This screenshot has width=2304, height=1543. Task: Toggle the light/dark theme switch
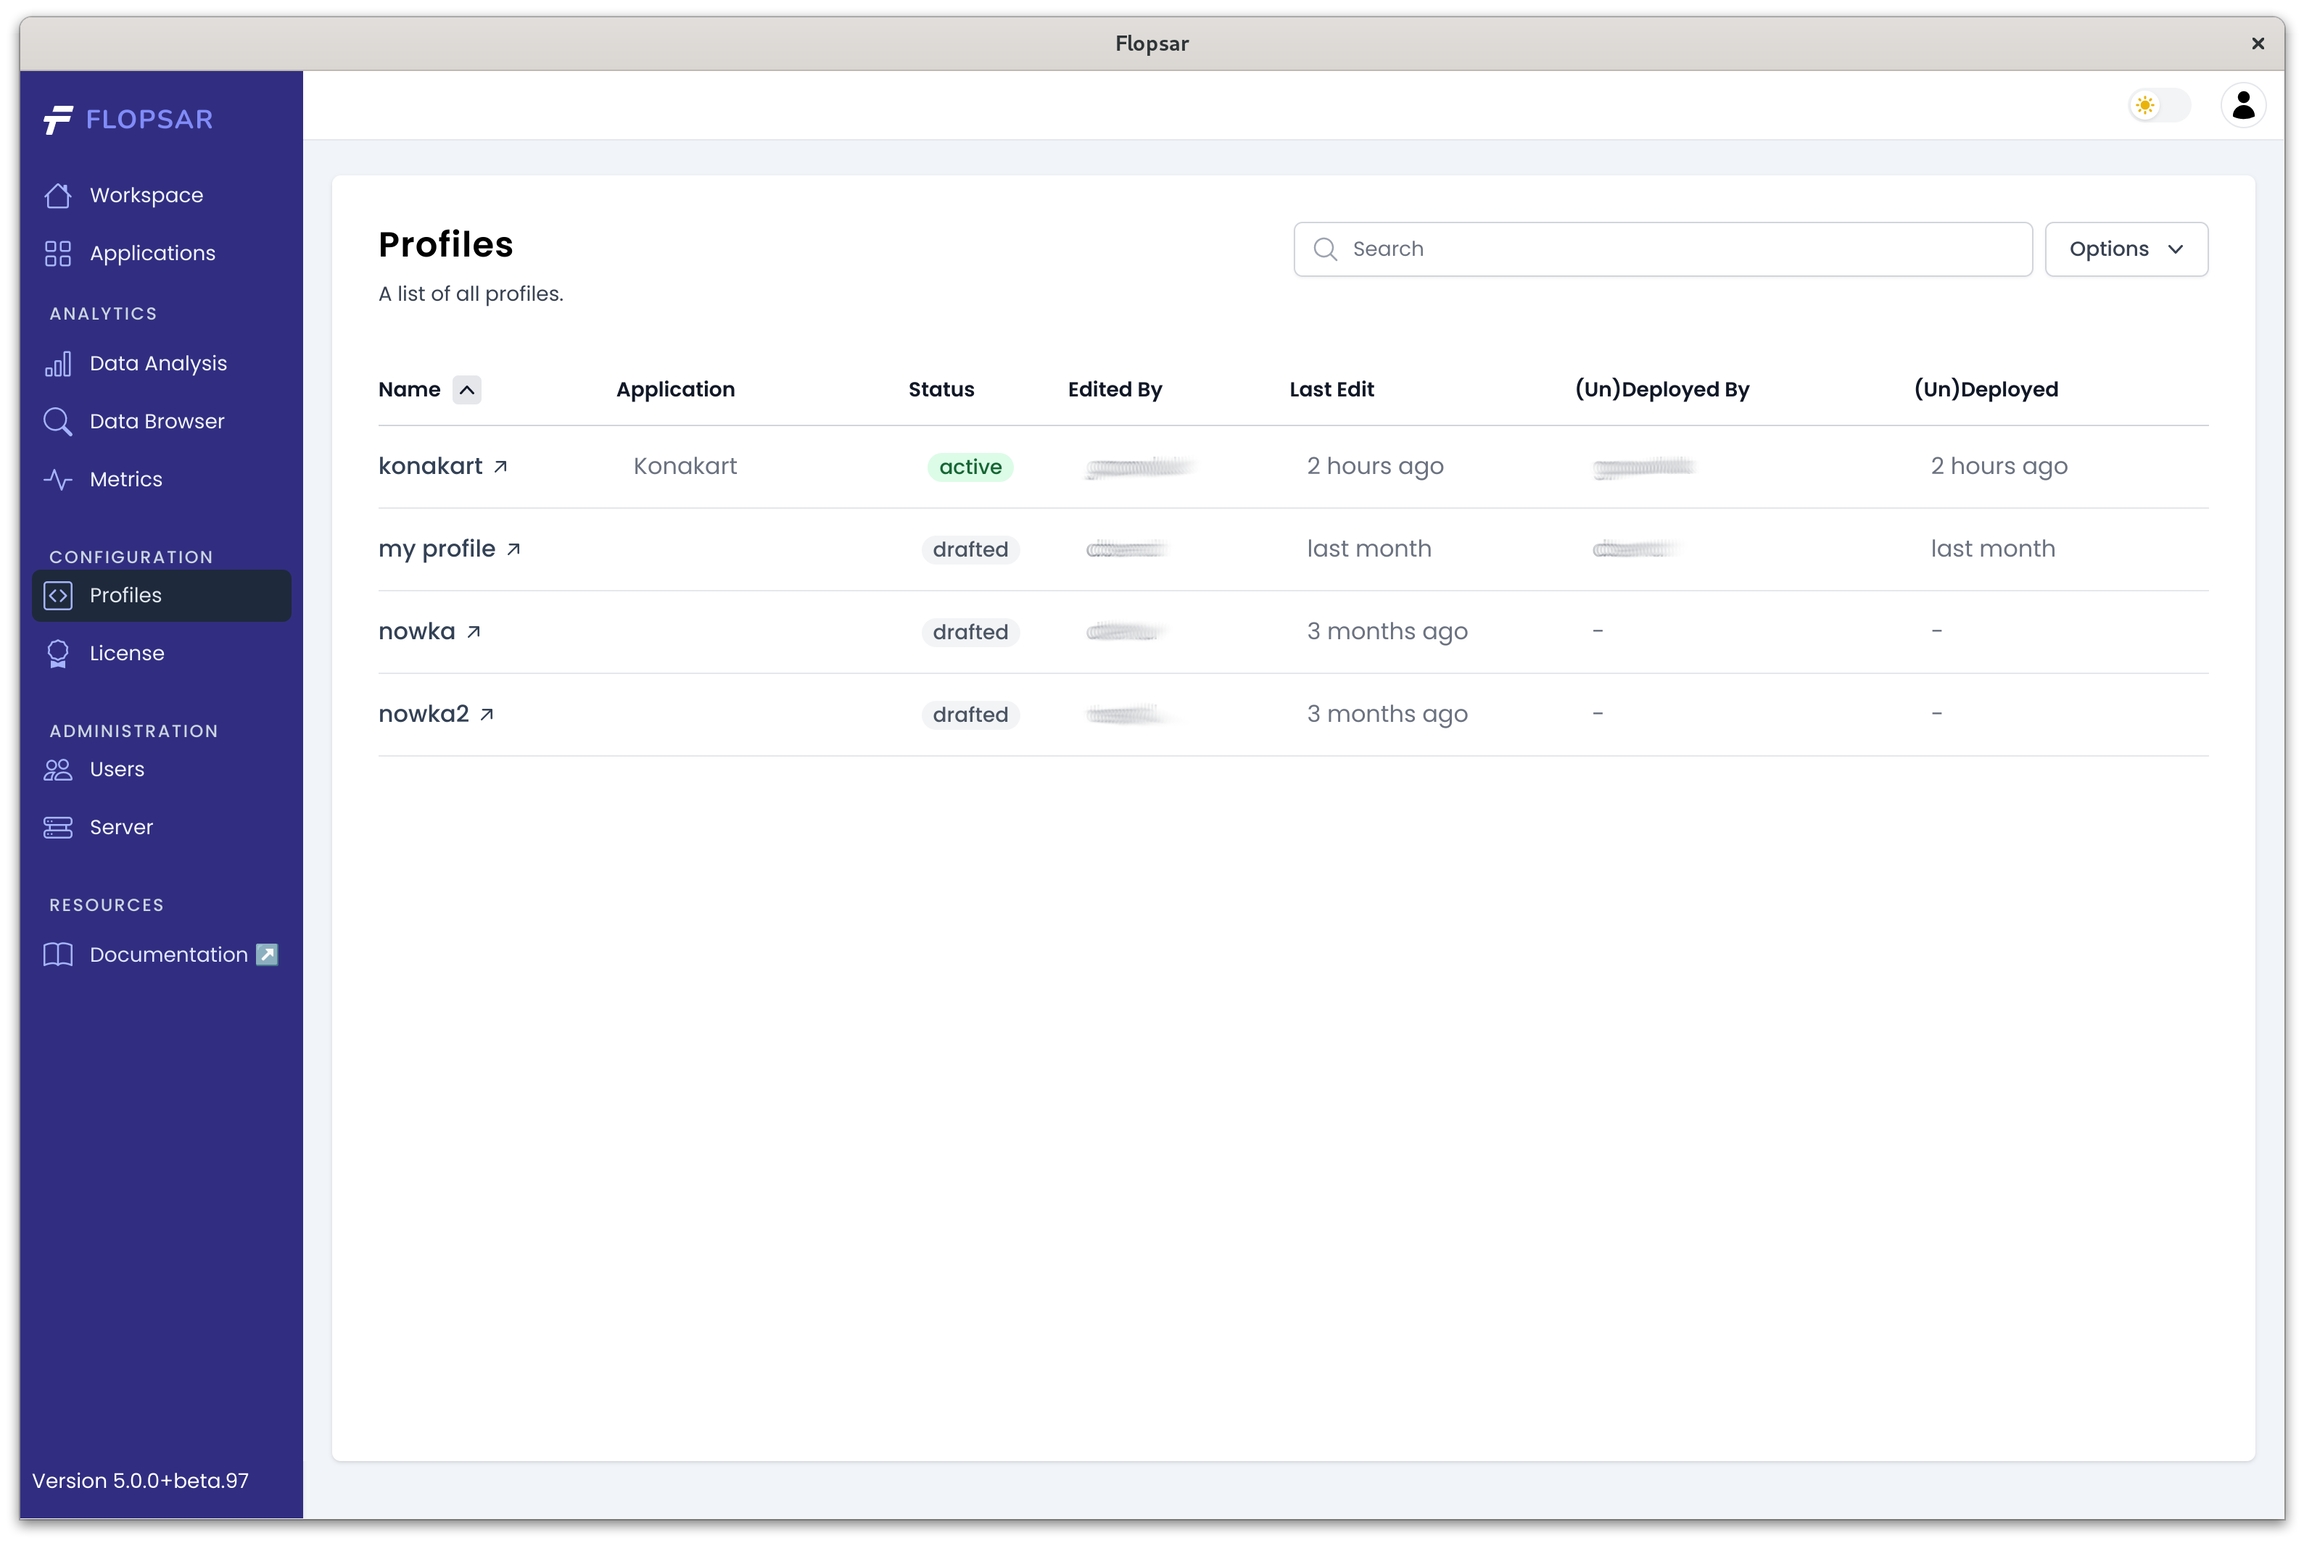point(2159,105)
